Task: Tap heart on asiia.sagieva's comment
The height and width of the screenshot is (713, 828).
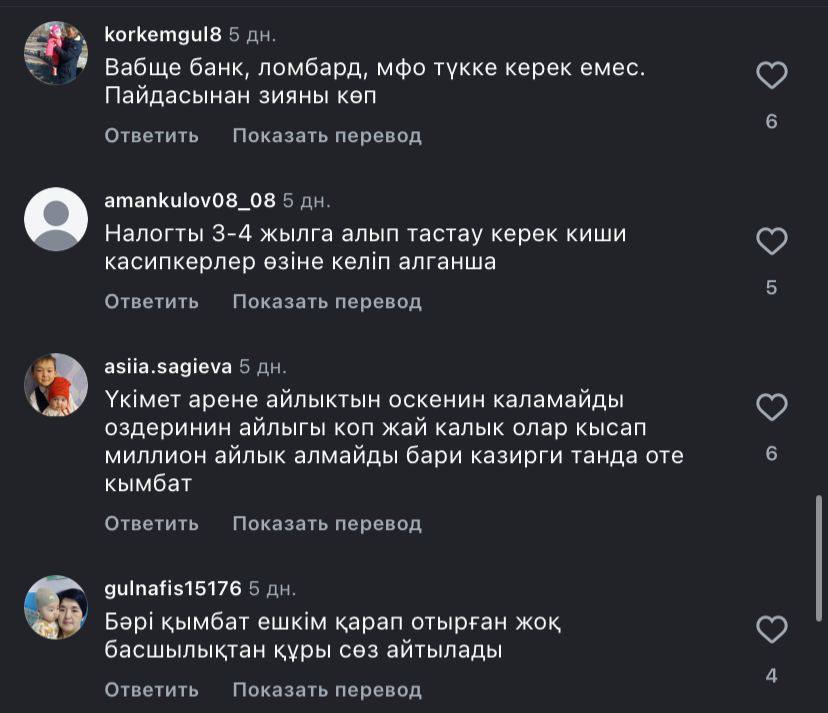Action: [771, 407]
